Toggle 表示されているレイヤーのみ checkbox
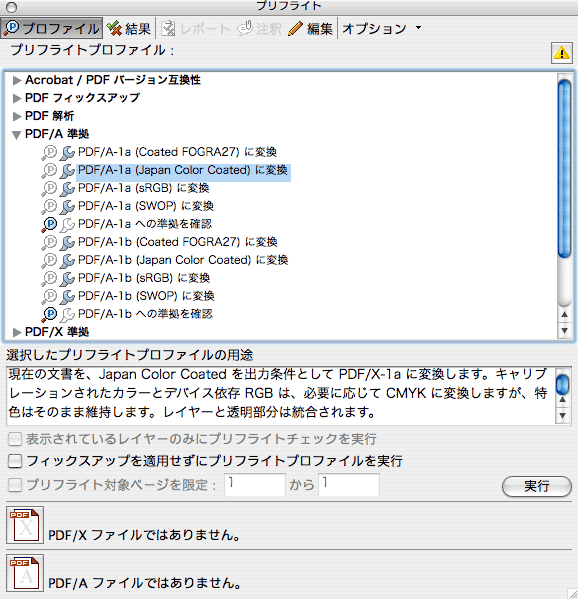578x599 pixels. pyautogui.click(x=15, y=439)
